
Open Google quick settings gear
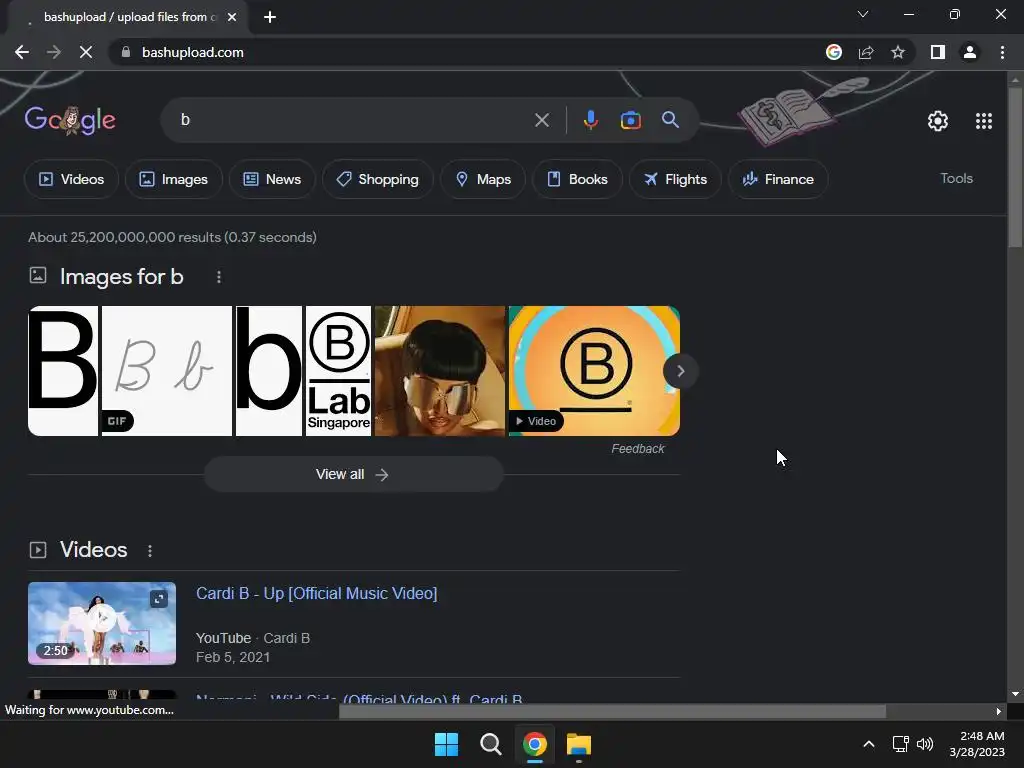point(938,121)
